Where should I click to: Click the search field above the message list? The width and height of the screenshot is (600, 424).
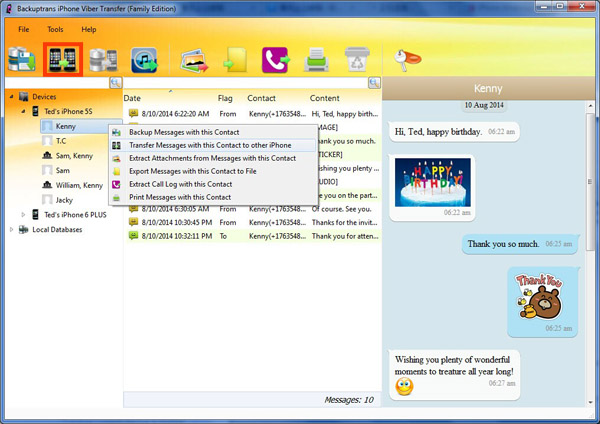pos(246,82)
